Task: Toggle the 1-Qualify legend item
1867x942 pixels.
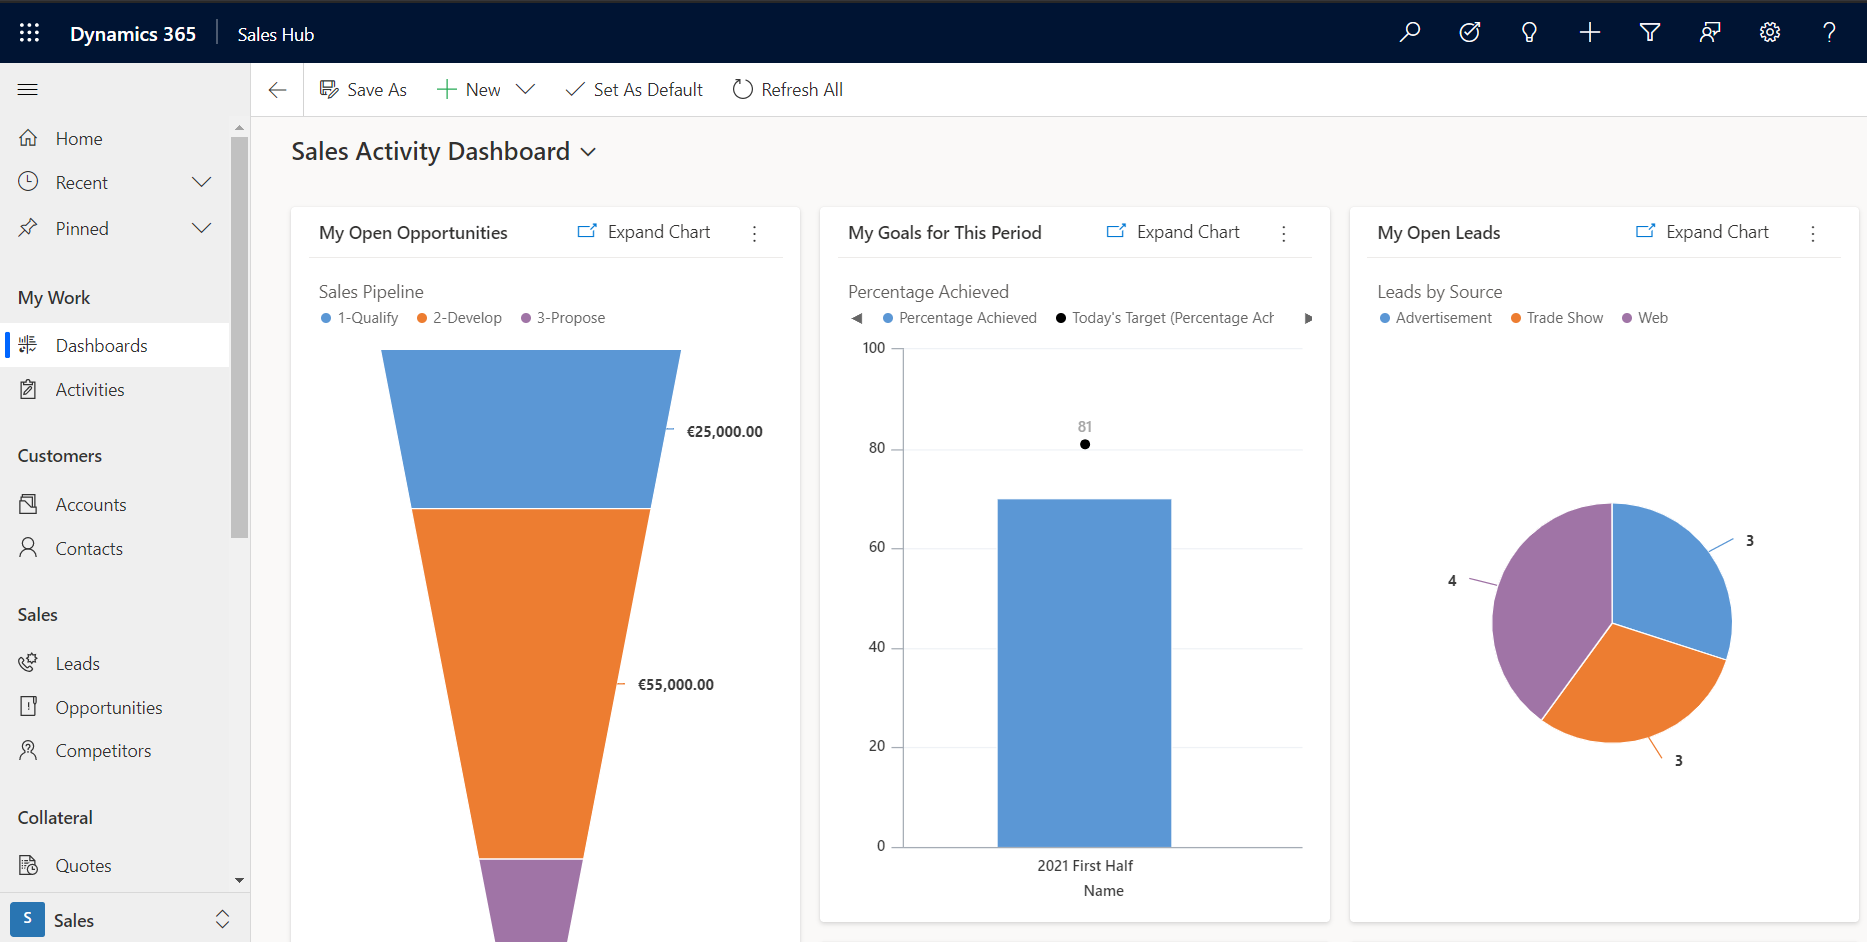Action: pyautogui.click(x=359, y=318)
